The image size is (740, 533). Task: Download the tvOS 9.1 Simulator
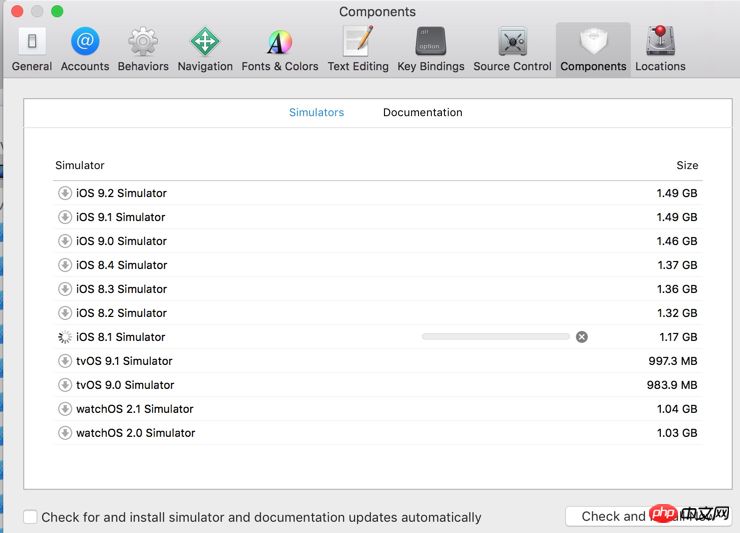point(65,361)
